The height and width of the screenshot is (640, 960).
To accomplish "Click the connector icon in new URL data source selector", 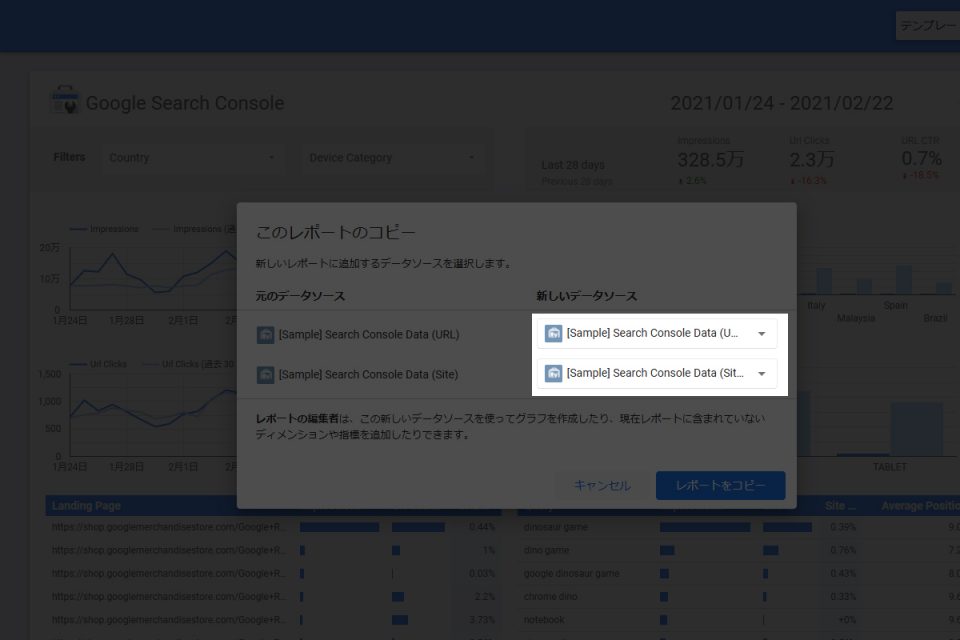I will click(553, 333).
